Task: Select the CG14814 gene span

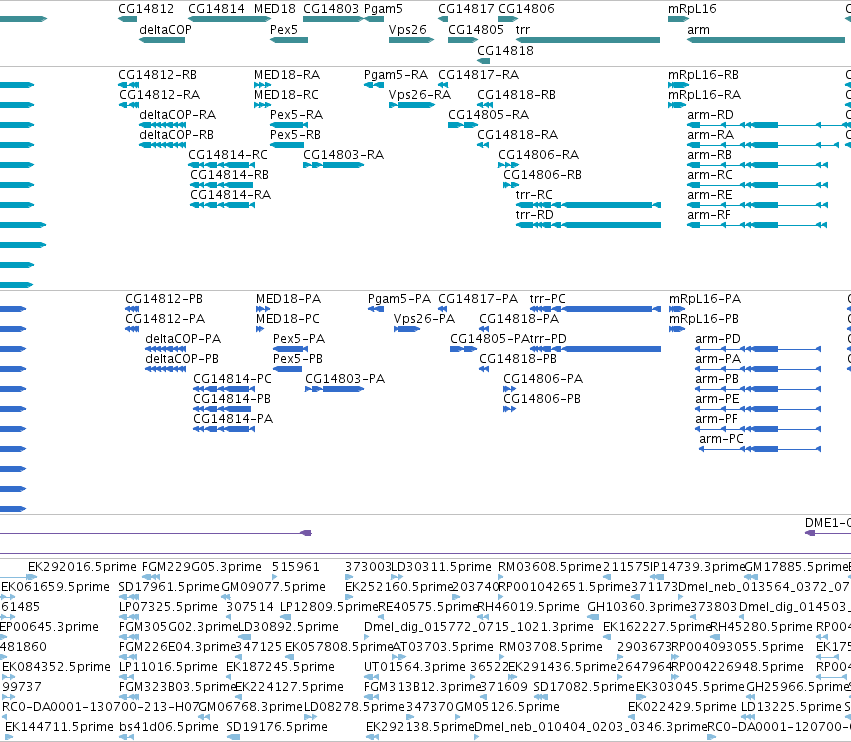Action: click(229, 19)
